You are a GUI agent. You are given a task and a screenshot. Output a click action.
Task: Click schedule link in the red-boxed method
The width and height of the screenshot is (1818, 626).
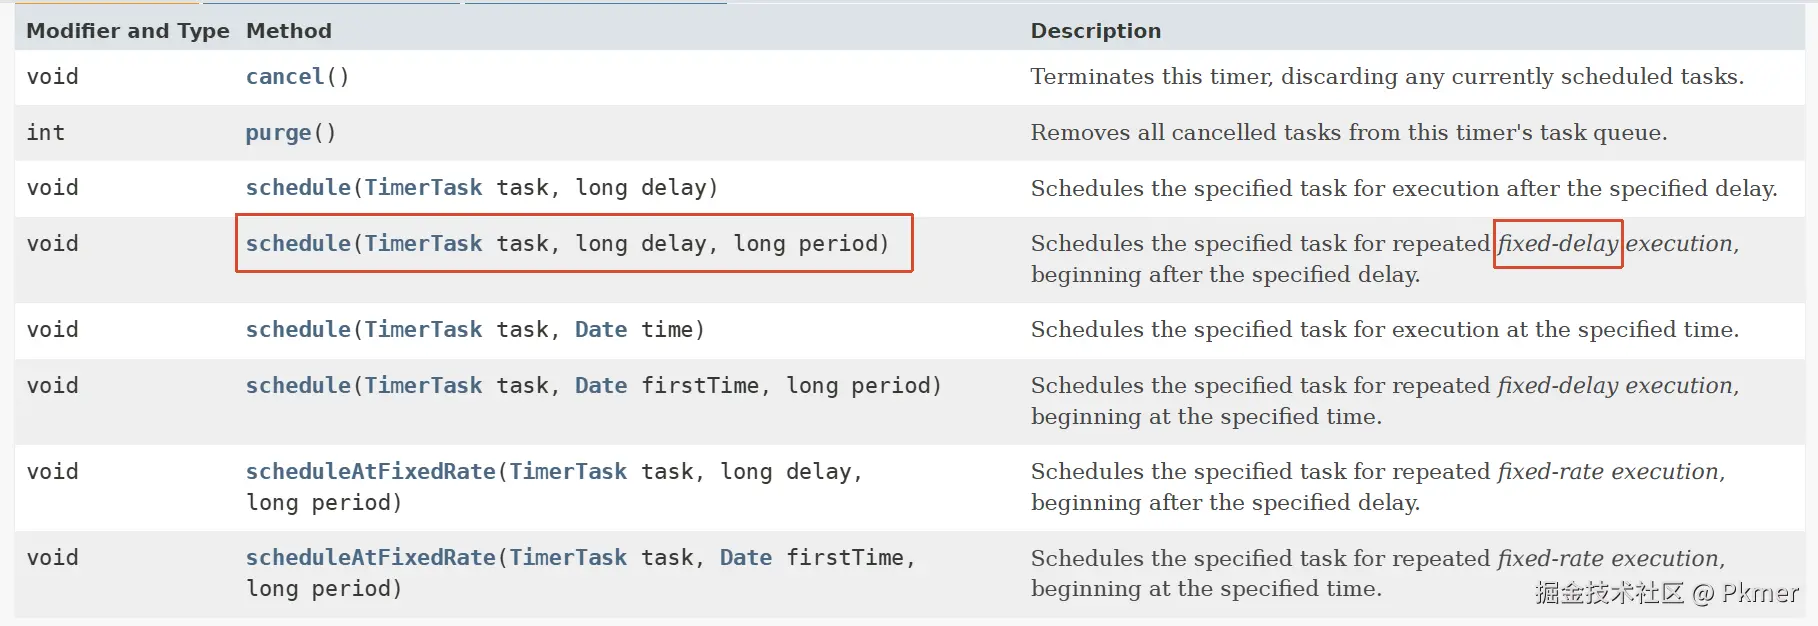point(298,244)
